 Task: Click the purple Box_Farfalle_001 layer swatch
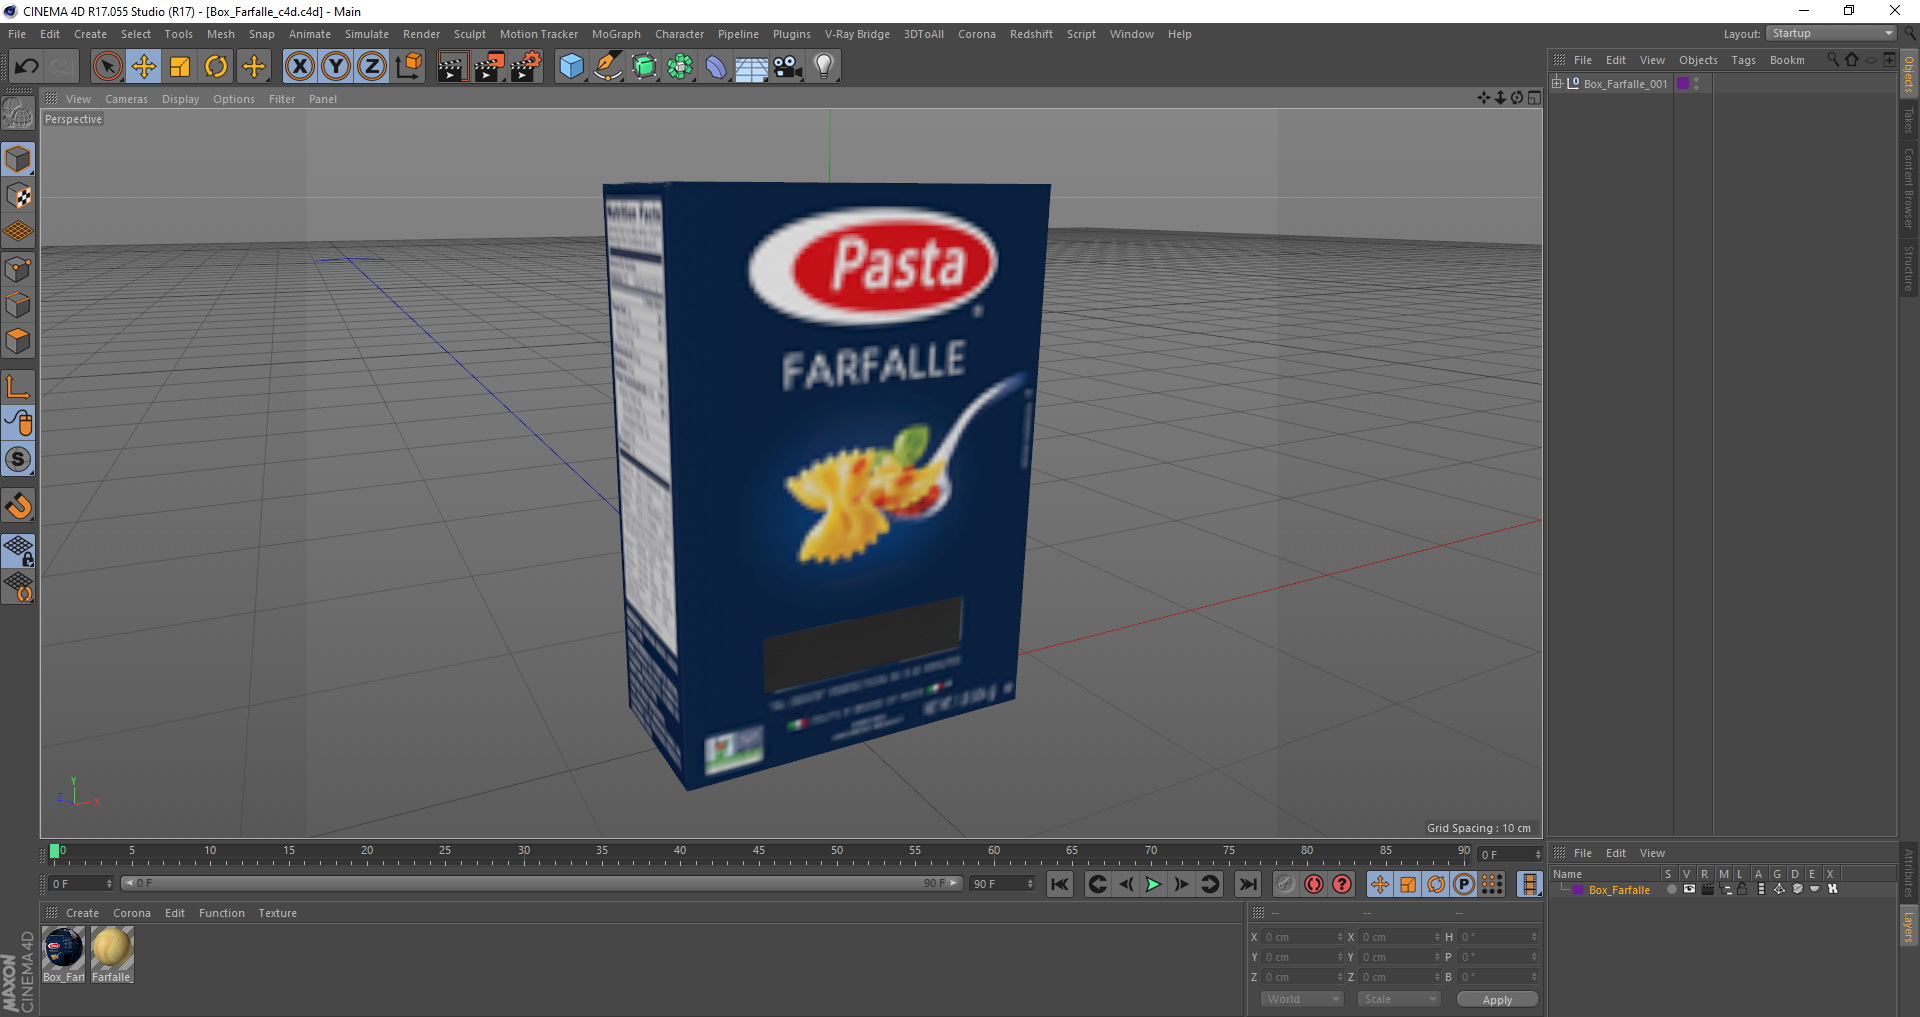pyautogui.click(x=1683, y=84)
